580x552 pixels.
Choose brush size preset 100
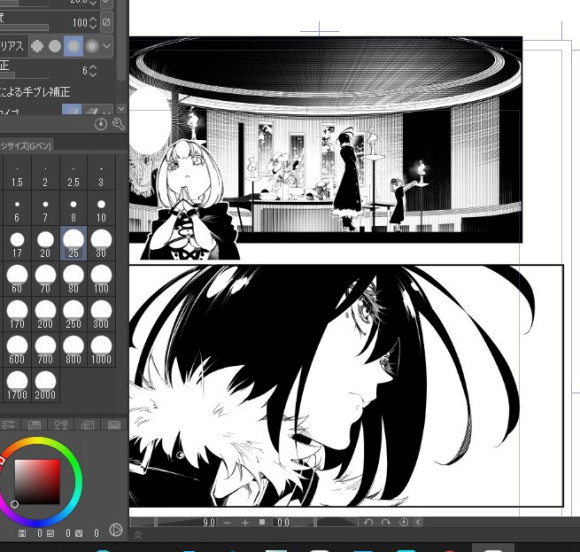pyautogui.click(x=101, y=279)
